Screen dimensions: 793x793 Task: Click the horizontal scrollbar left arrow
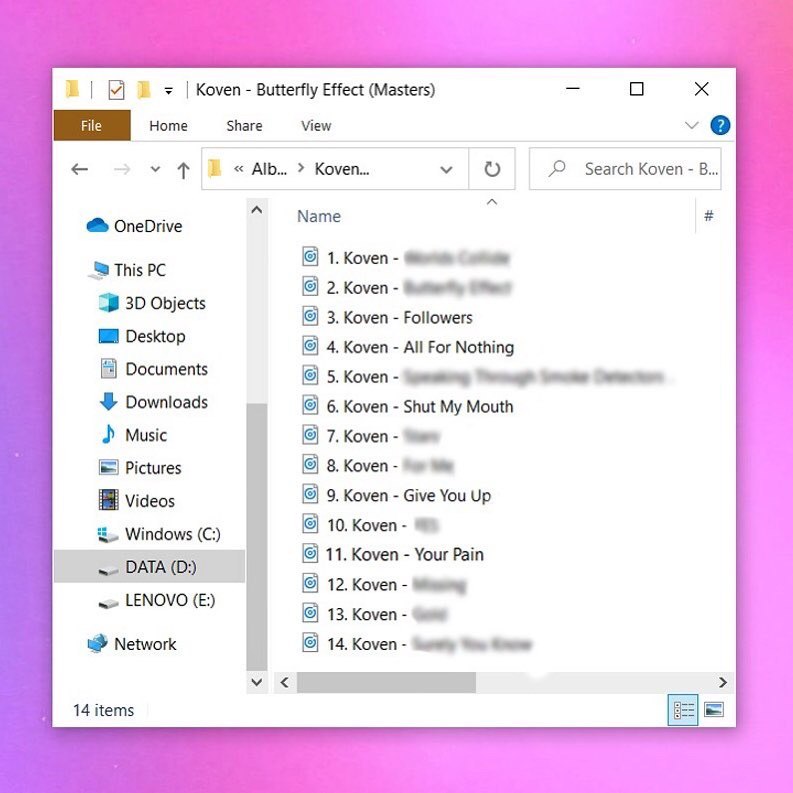(x=285, y=682)
